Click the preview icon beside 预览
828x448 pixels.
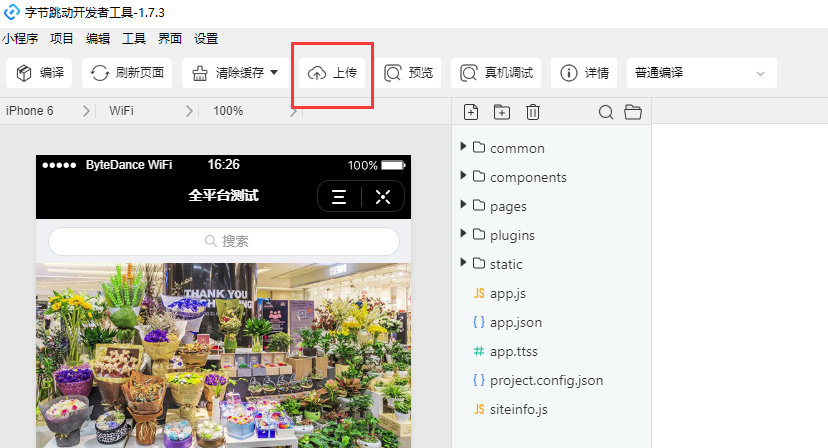tap(392, 73)
